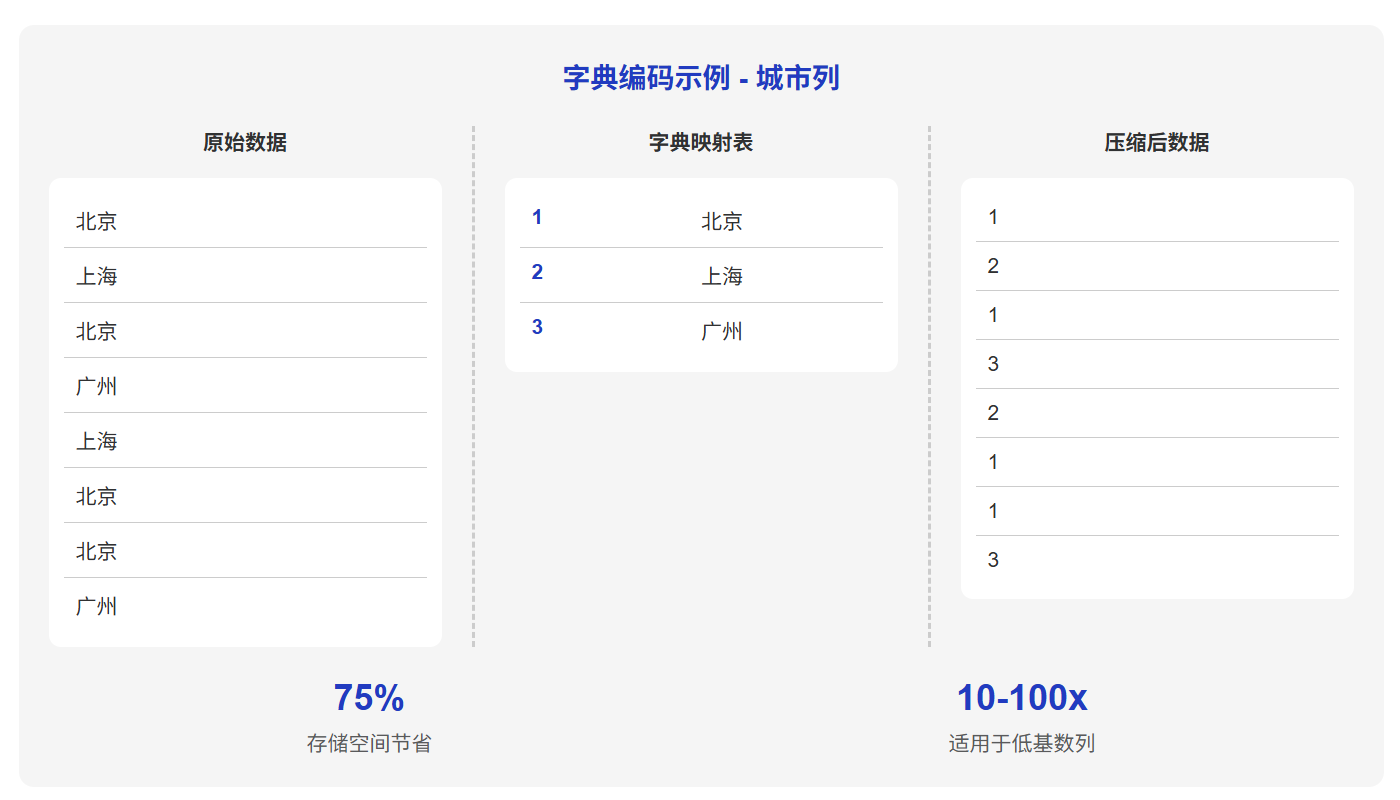The image size is (1400, 800).
Task: Select 北京 value in 字典映射表
Action: [x=722, y=221]
